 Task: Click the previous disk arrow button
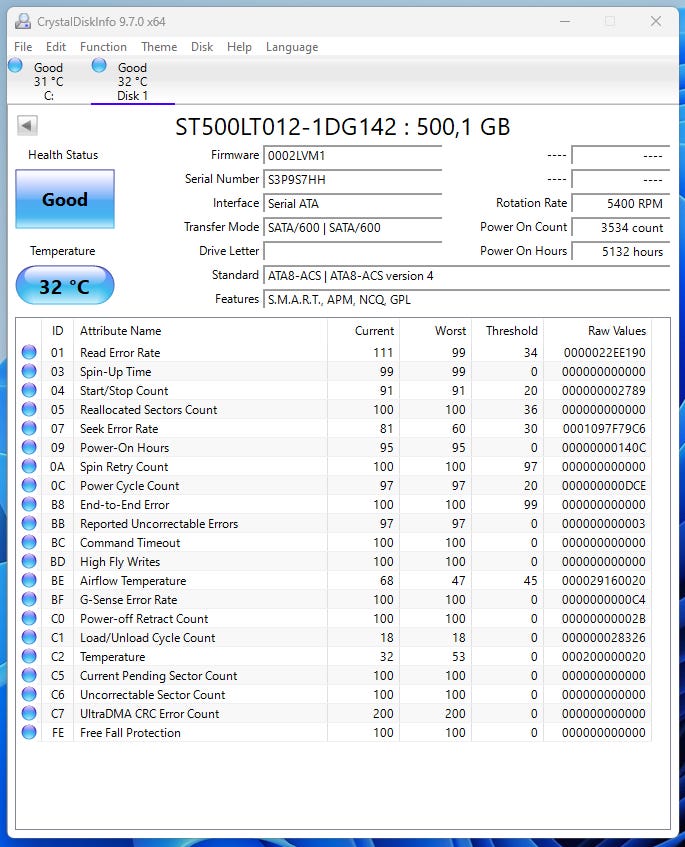pyautogui.click(x=28, y=125)
